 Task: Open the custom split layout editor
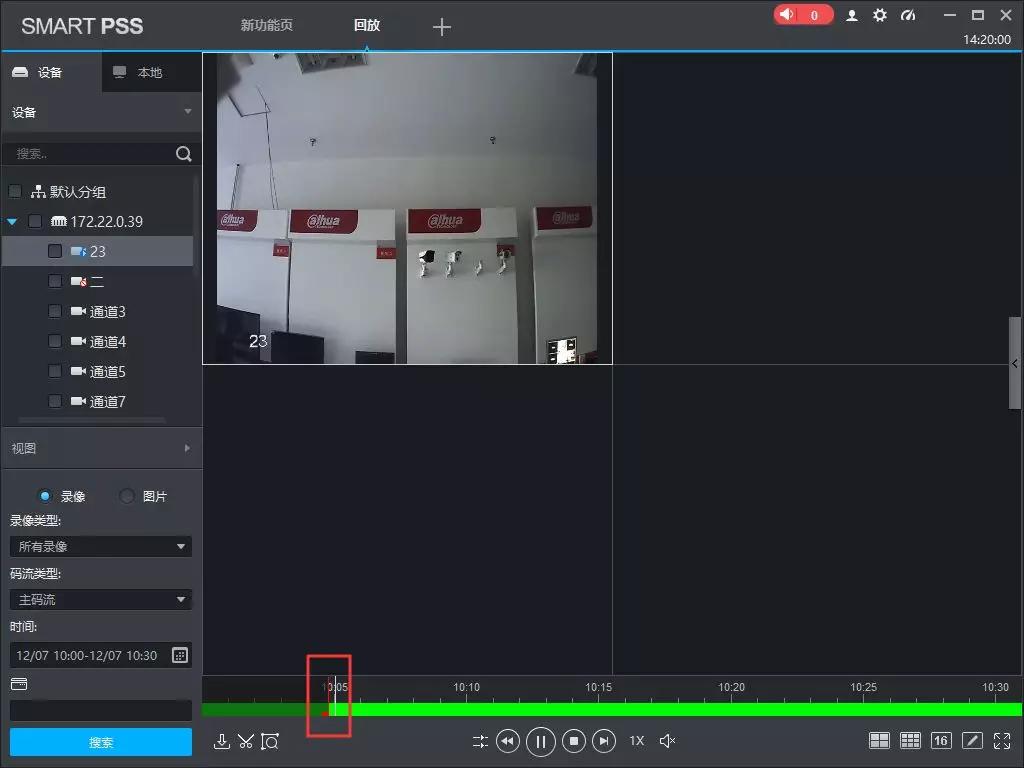click(971, 740)
